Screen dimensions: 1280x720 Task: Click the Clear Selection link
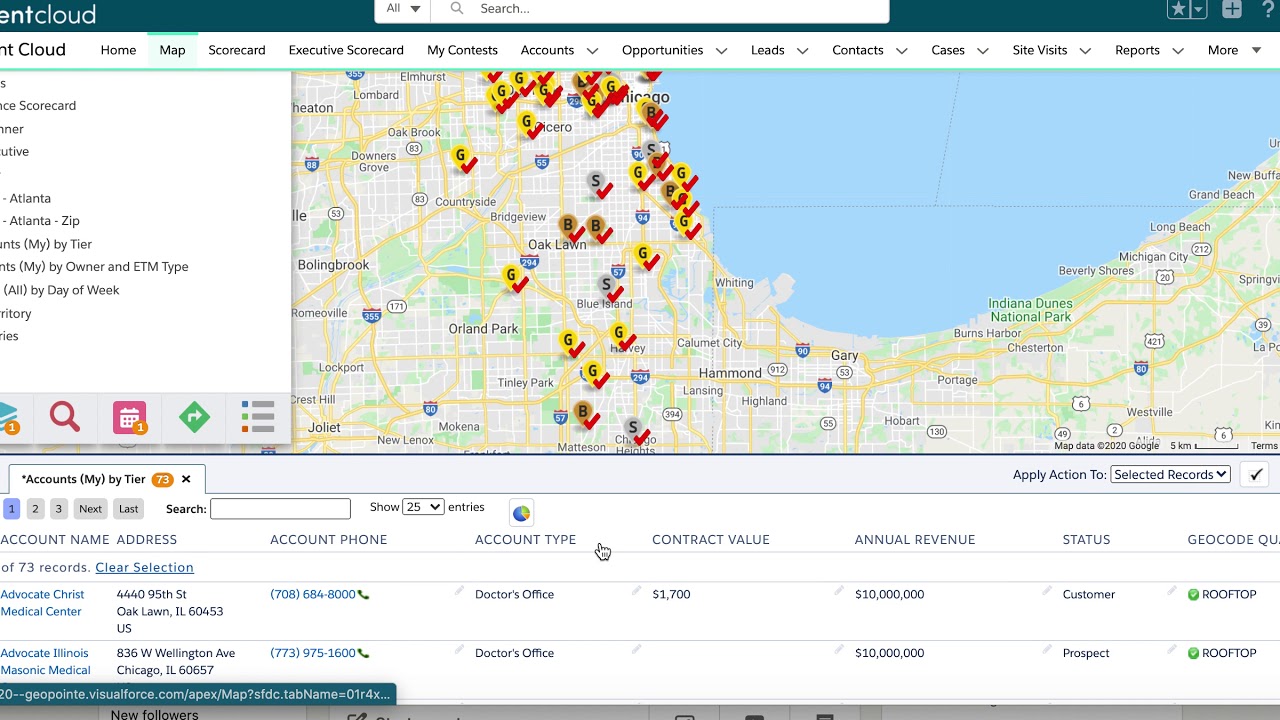(144, 567)
